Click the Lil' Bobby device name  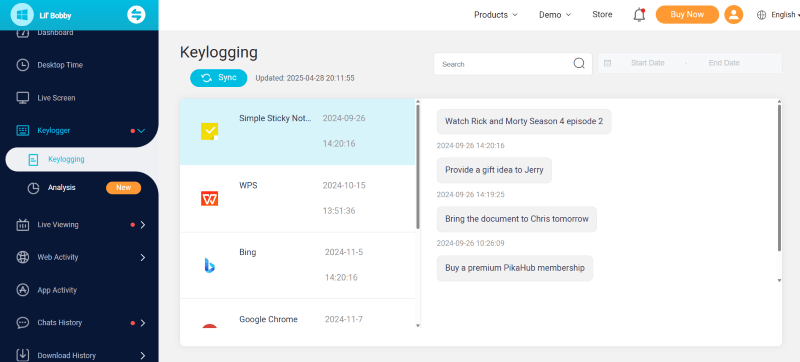55,16
